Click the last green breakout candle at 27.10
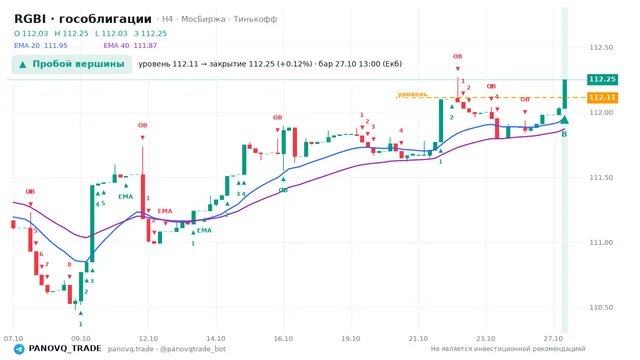The image size is (640, 360). [564, 94]
